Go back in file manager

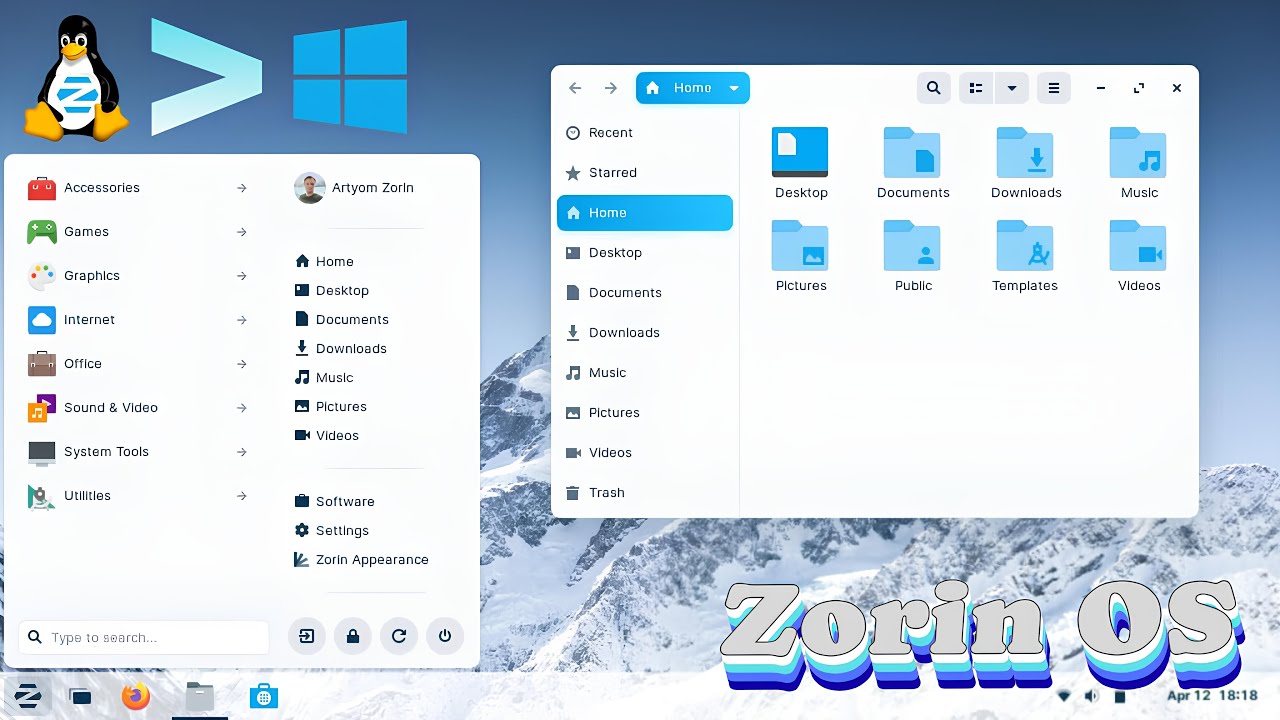click(575, 88)
